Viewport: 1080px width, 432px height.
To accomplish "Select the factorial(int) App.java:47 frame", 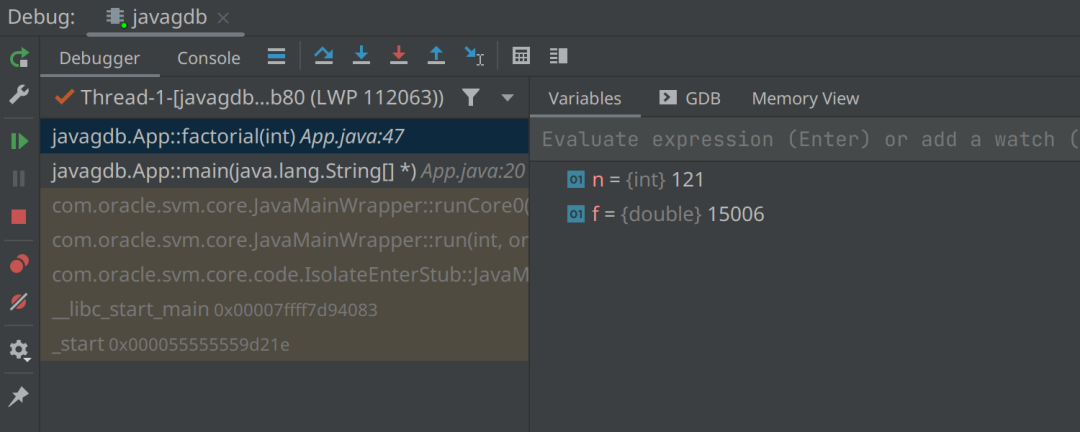I will click(284, 136).
